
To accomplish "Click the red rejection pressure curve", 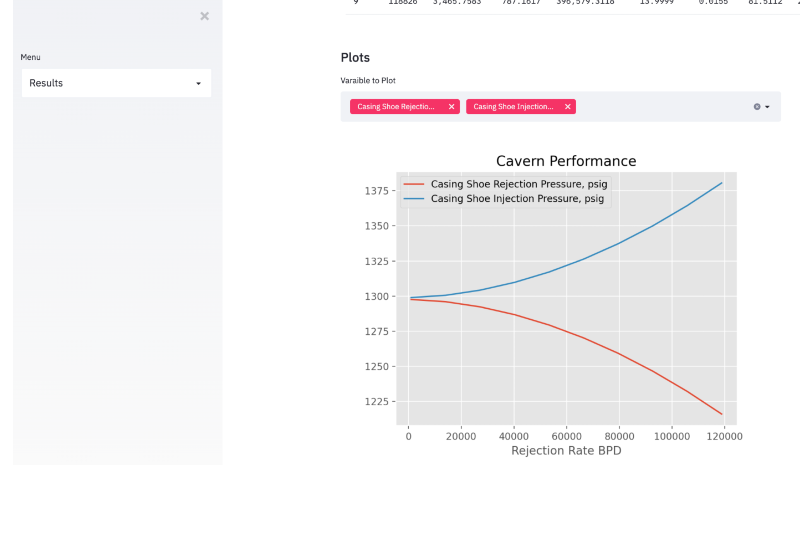I will coord(620,353).
